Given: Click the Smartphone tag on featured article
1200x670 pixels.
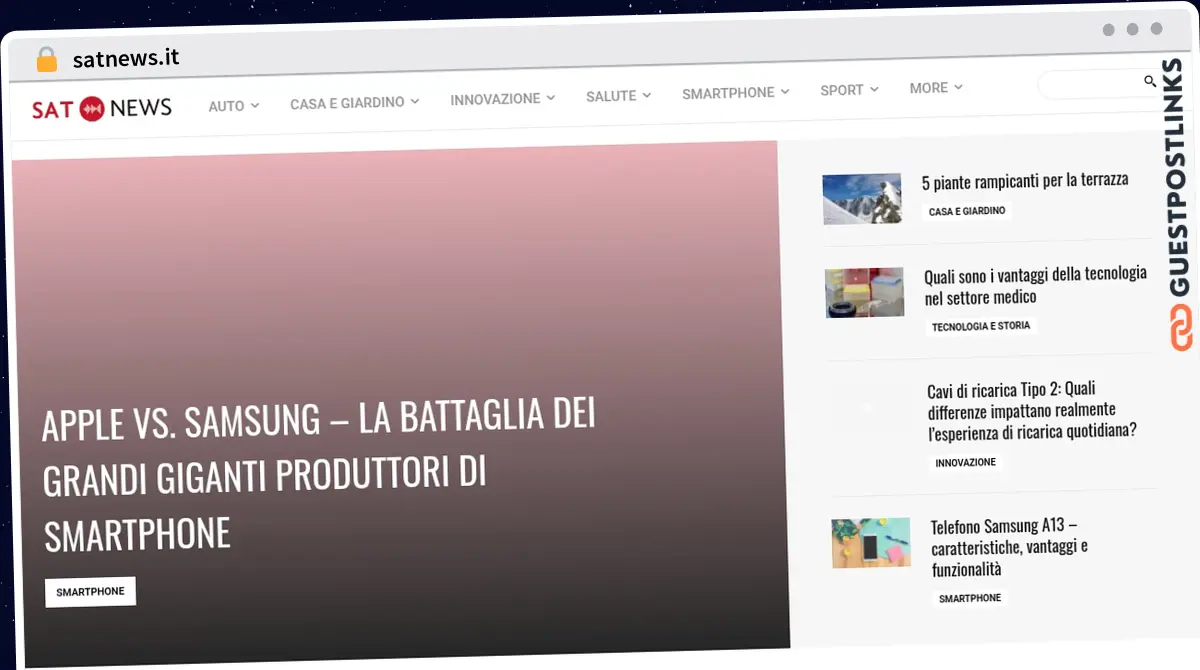Looking at the screenshot, I should (90, 592).
